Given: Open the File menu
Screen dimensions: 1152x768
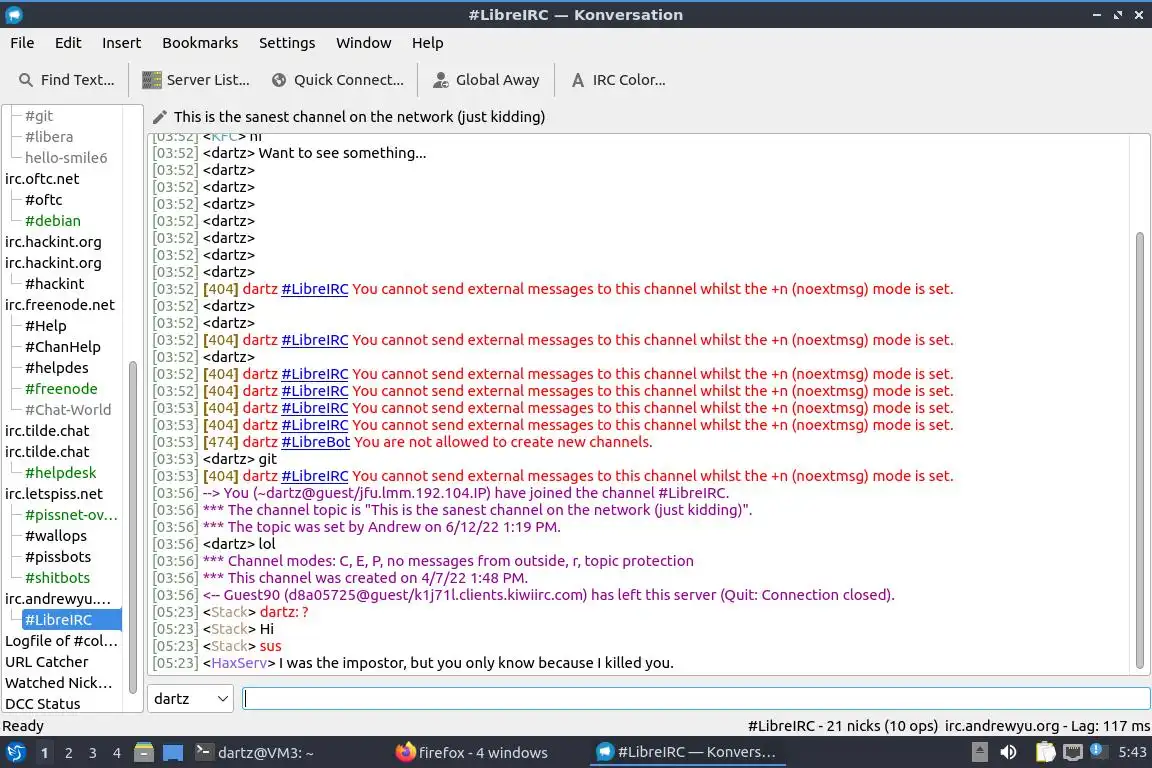Looking at the screenshot, I should [22, 43].
